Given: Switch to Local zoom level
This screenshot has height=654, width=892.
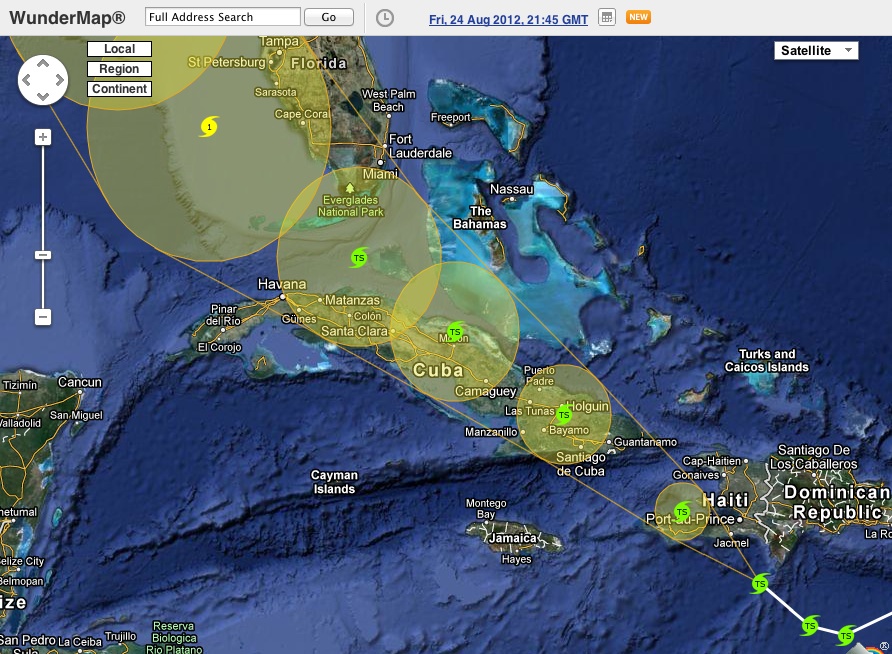Looking at the screenshot, I should (119, 49).
